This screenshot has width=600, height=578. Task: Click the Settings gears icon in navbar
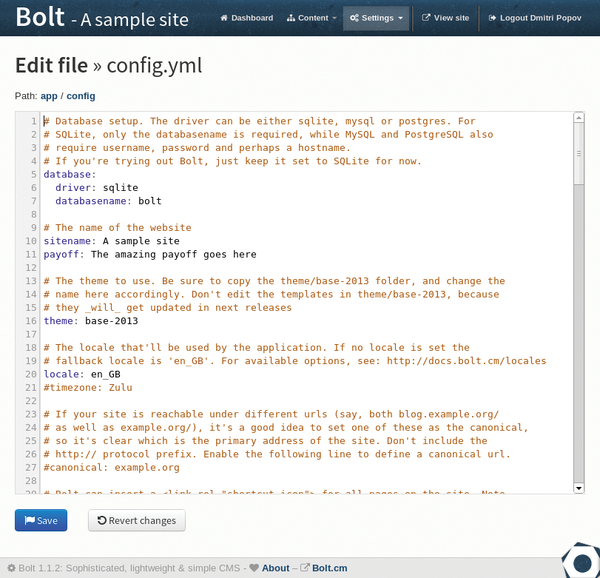(354, 18)
